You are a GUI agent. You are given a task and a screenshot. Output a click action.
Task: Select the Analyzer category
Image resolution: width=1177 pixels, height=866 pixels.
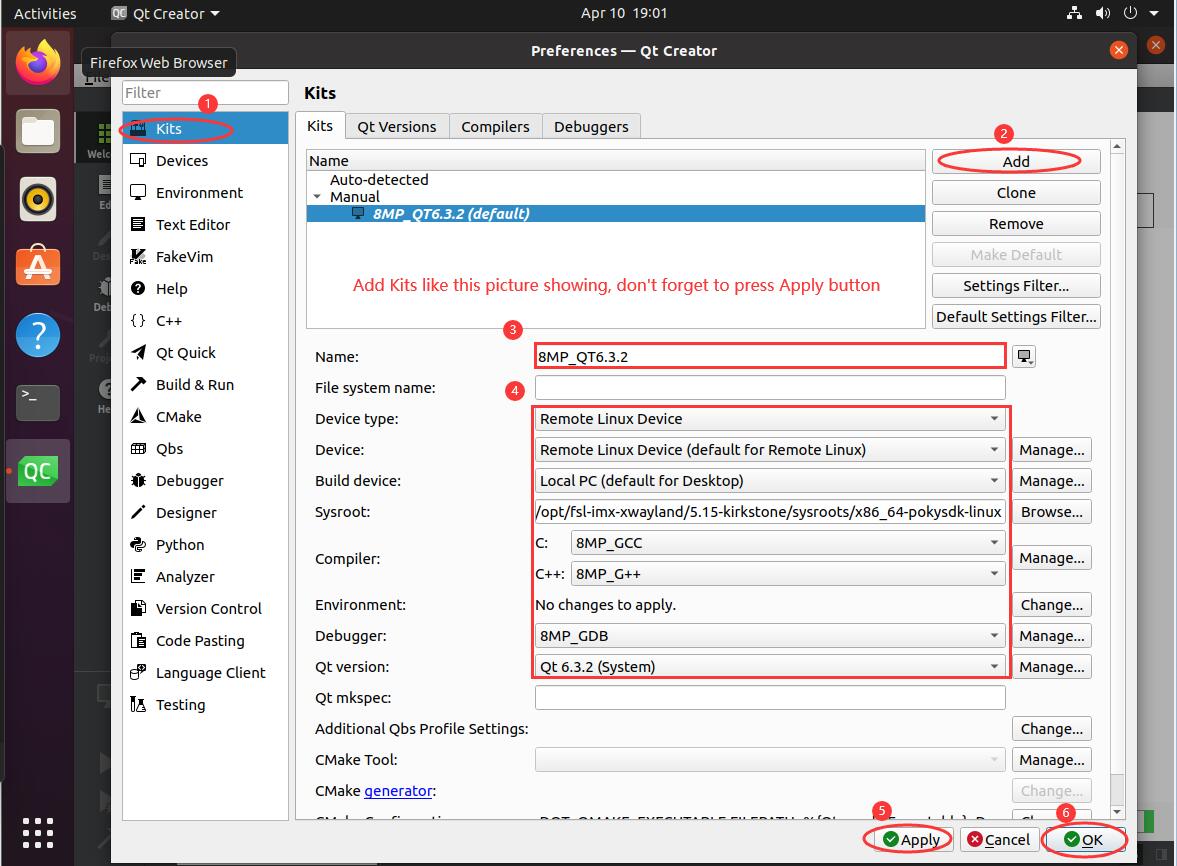coord(205,577)
